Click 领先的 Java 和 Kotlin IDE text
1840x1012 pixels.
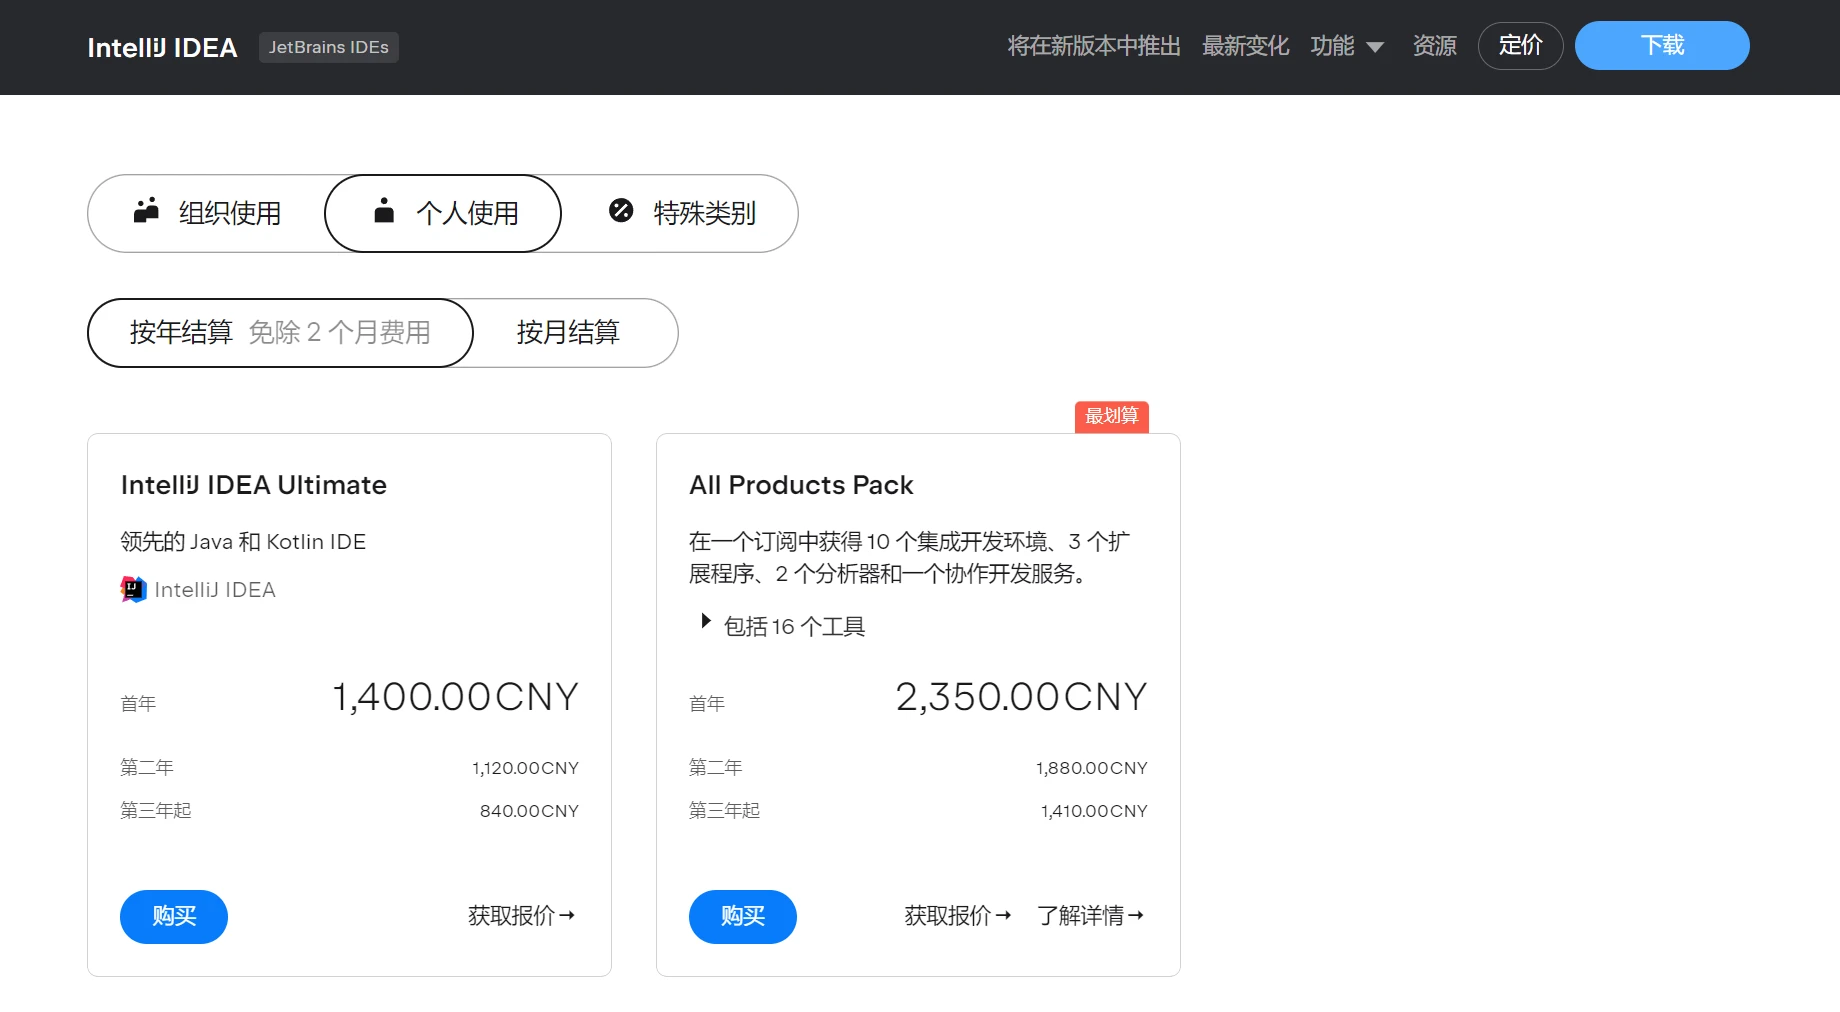pos(243,542)
